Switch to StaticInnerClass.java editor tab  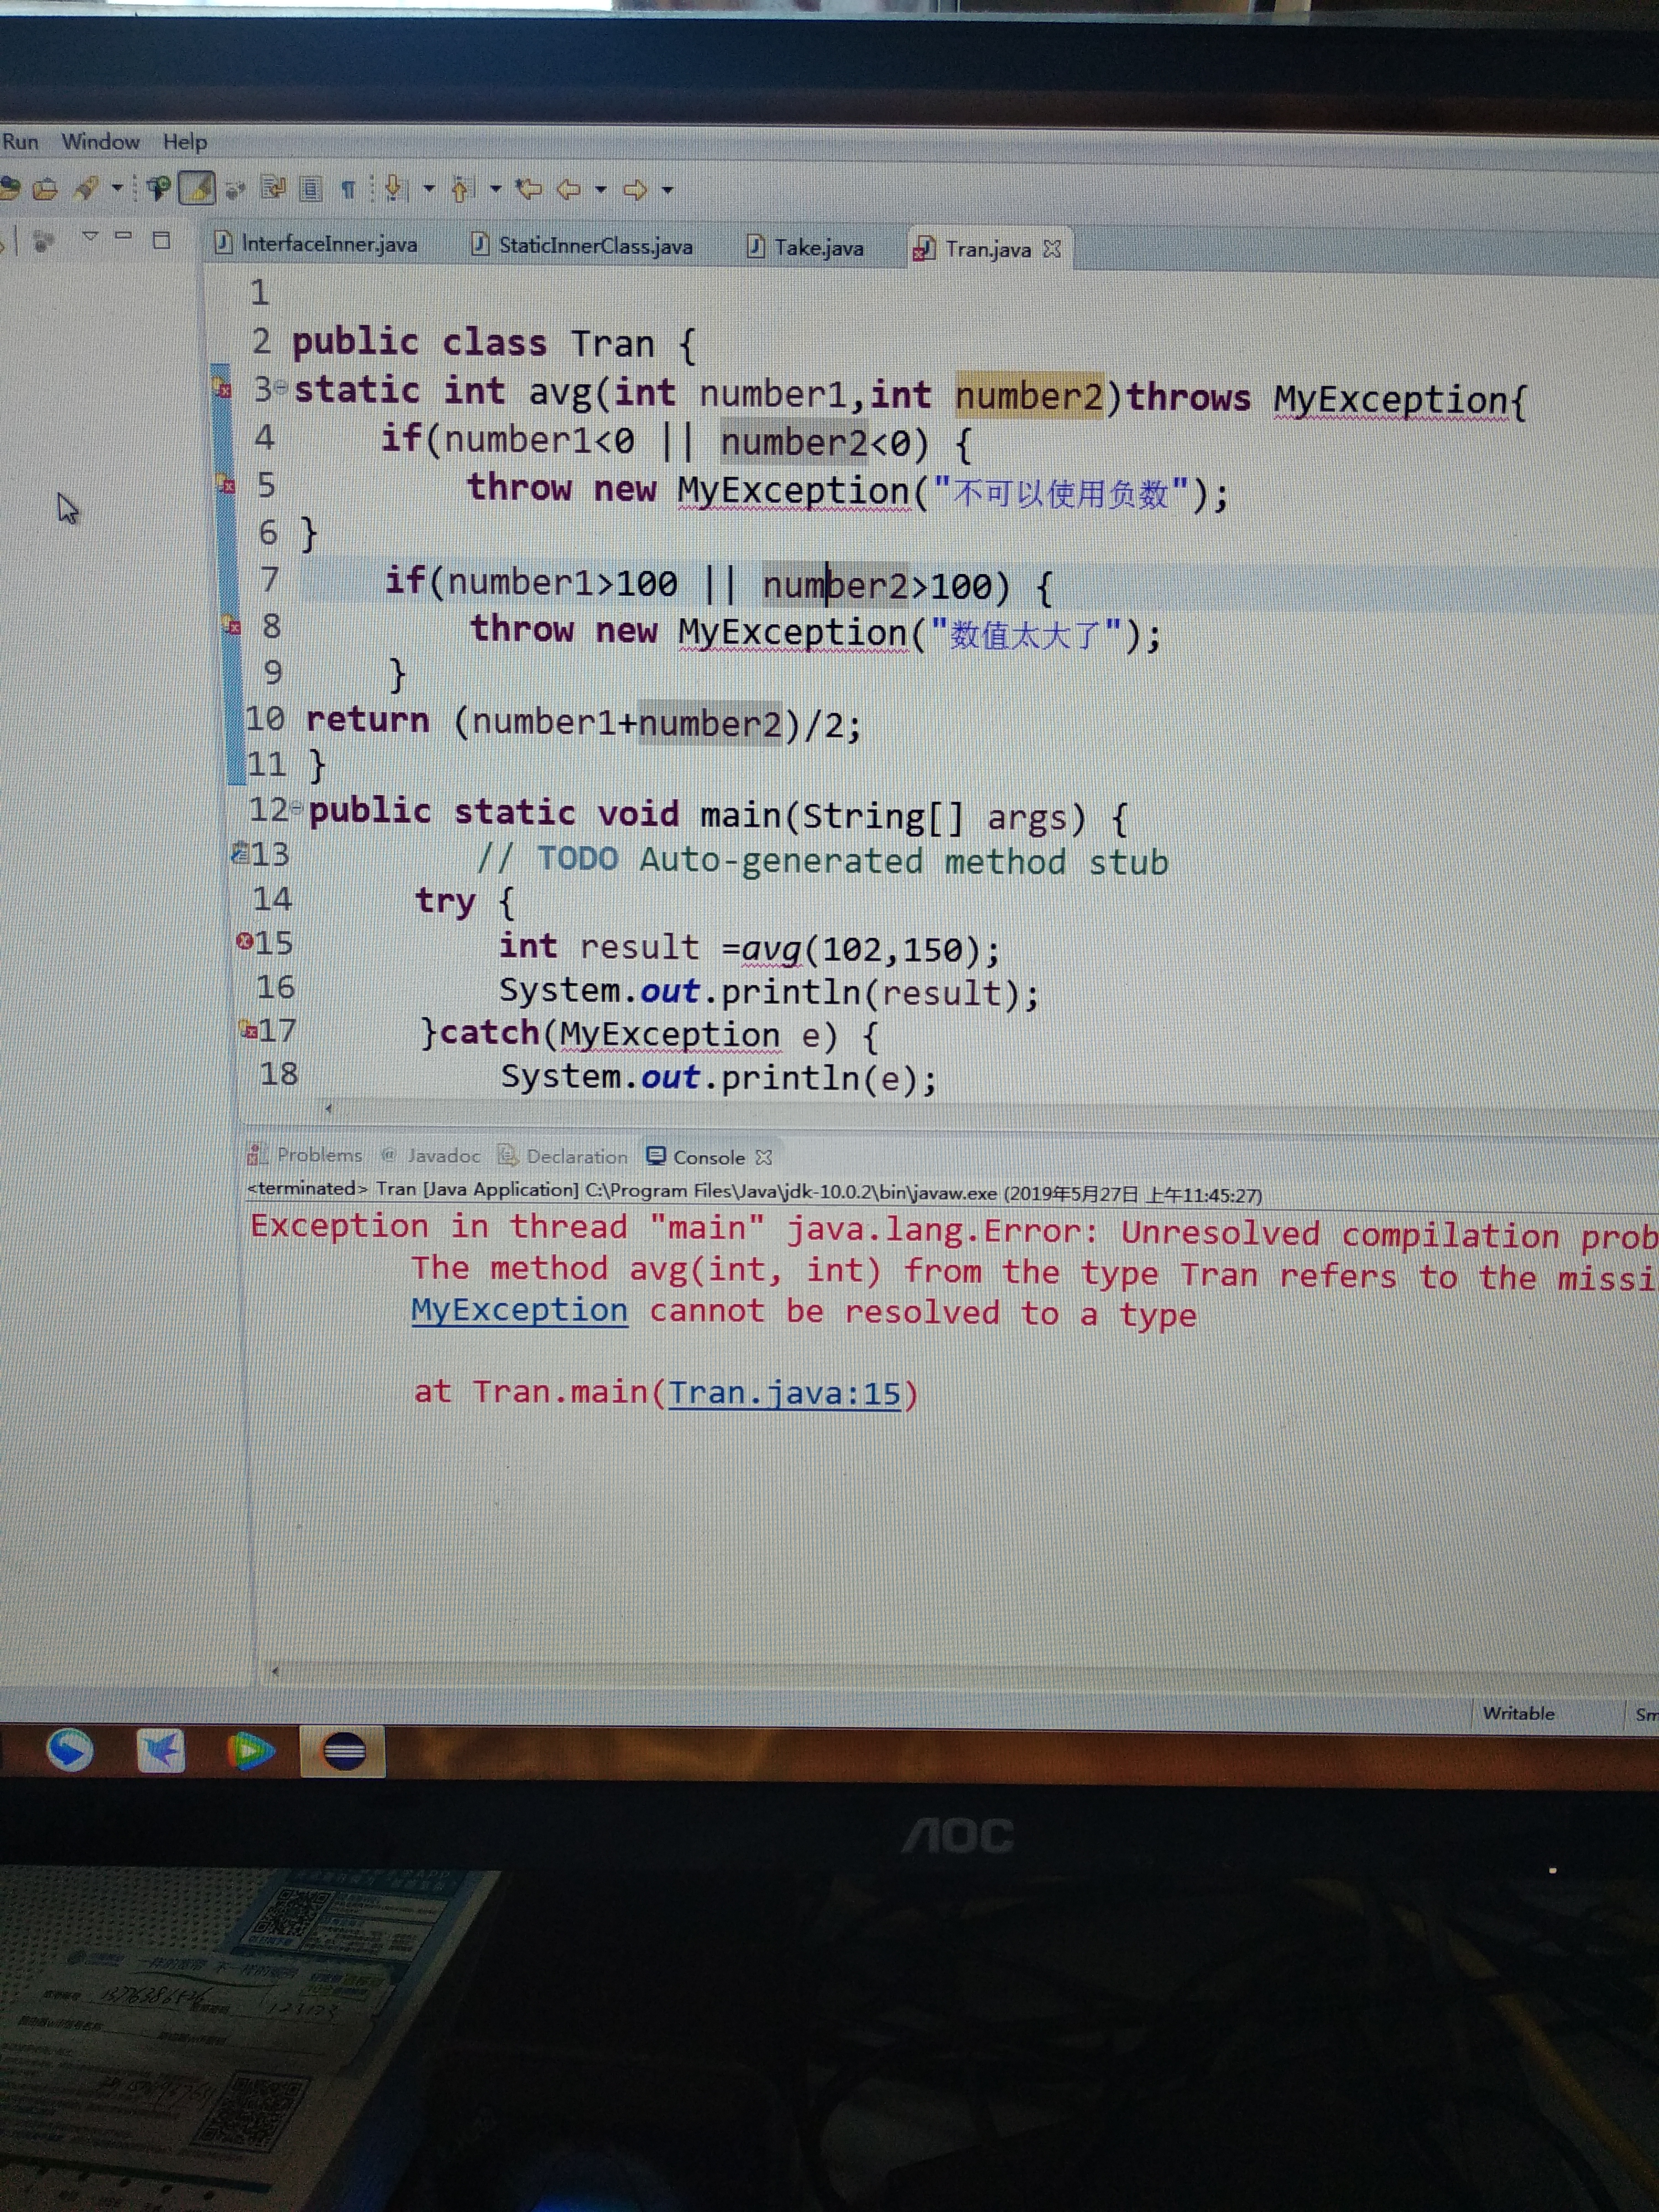[583, 245]
